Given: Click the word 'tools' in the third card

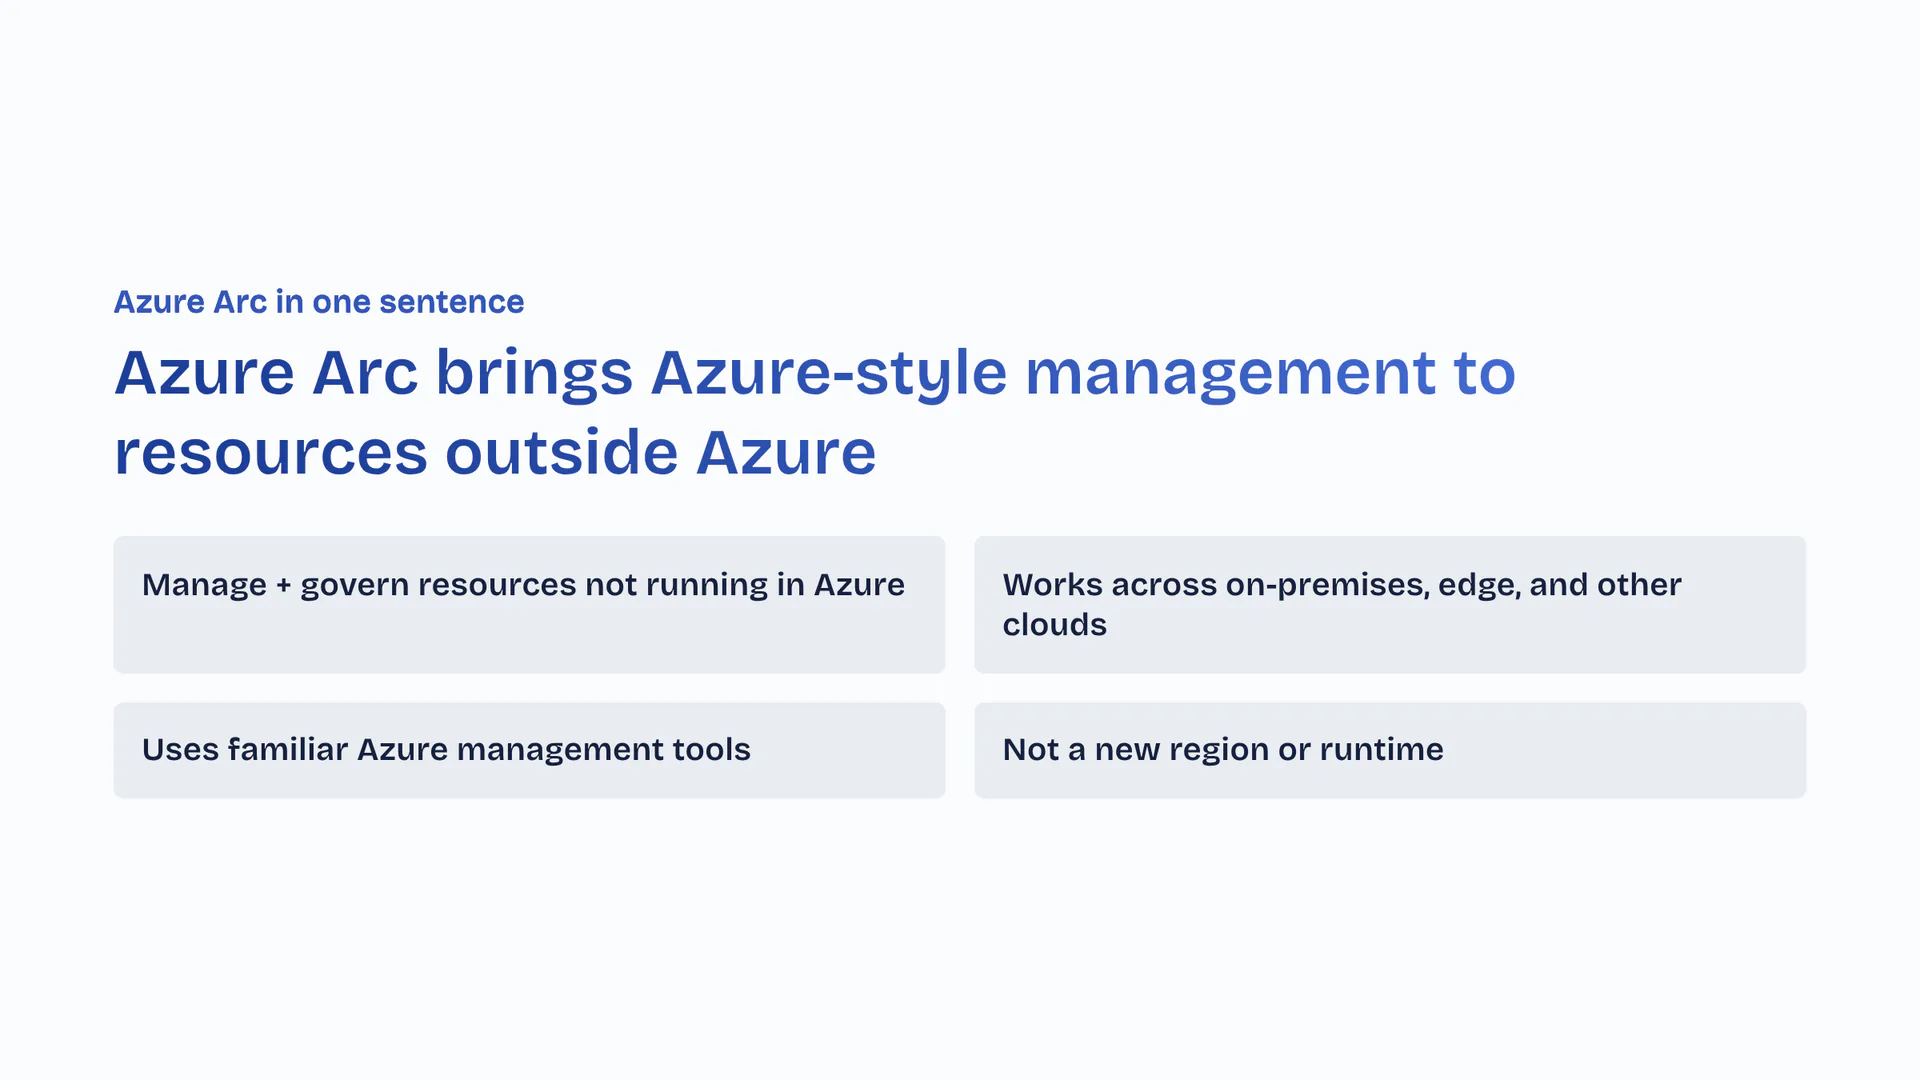Looking at the screenshot, I should [711, 750].
